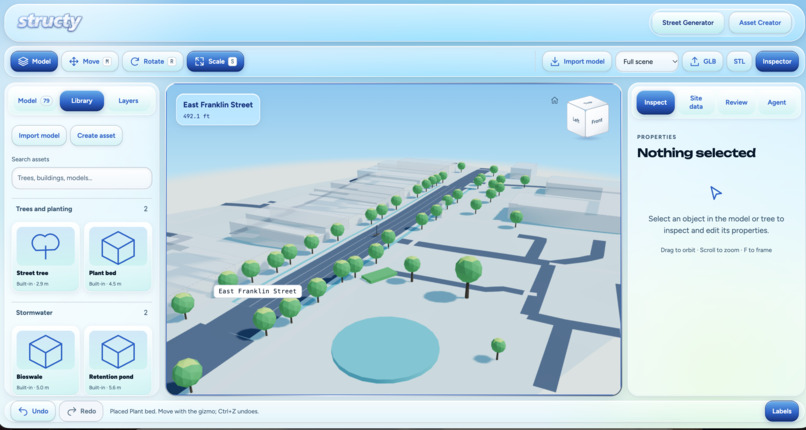806x430 pixels.
Task: Activate the Move tool
Action: pos(90,61)
